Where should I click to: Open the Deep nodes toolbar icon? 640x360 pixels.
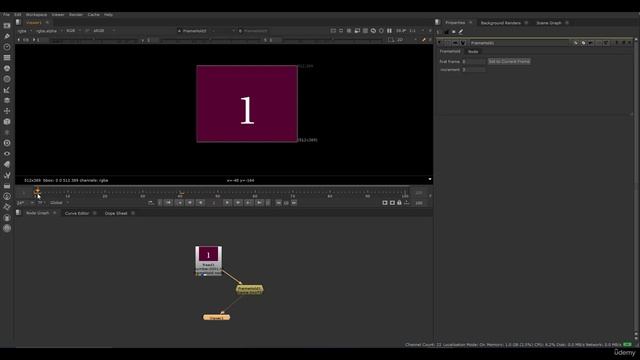pos(7,143)
